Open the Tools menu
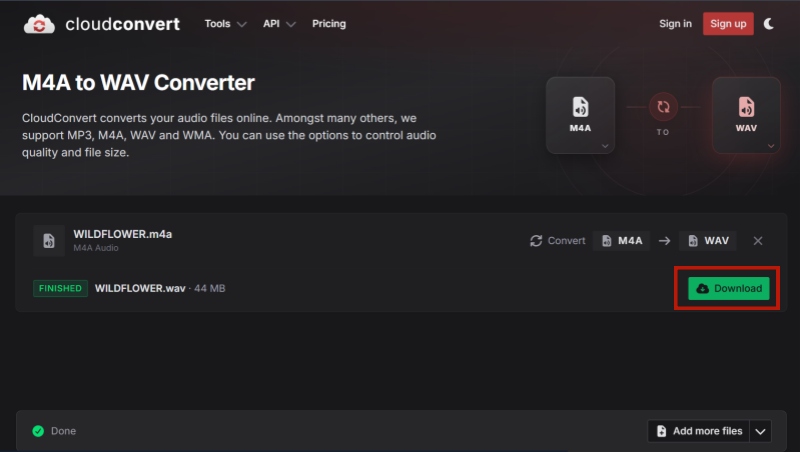The image size is (800, 452). [x=226, y=24]
